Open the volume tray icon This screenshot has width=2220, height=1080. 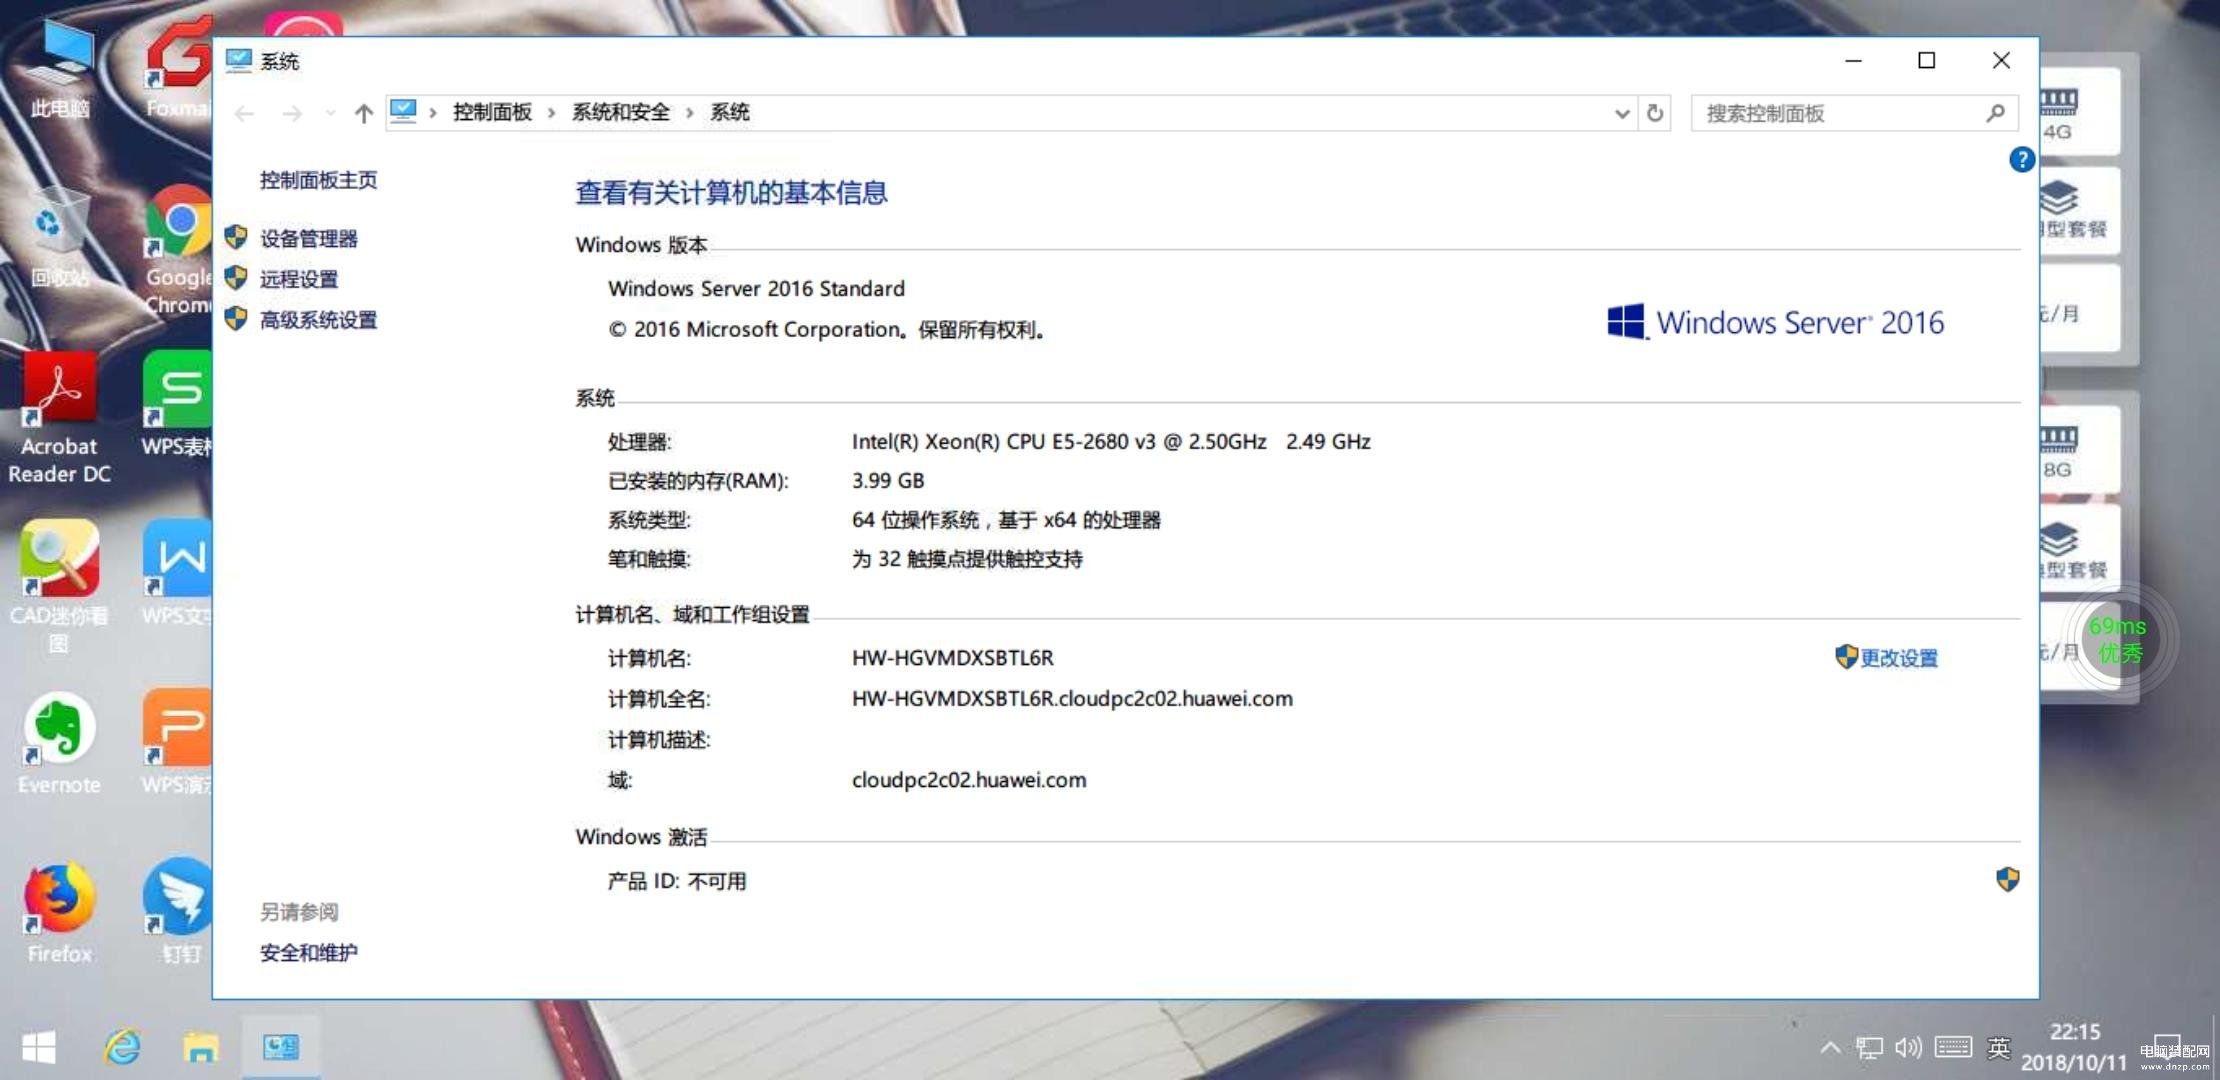[x=1908, y=1048]
